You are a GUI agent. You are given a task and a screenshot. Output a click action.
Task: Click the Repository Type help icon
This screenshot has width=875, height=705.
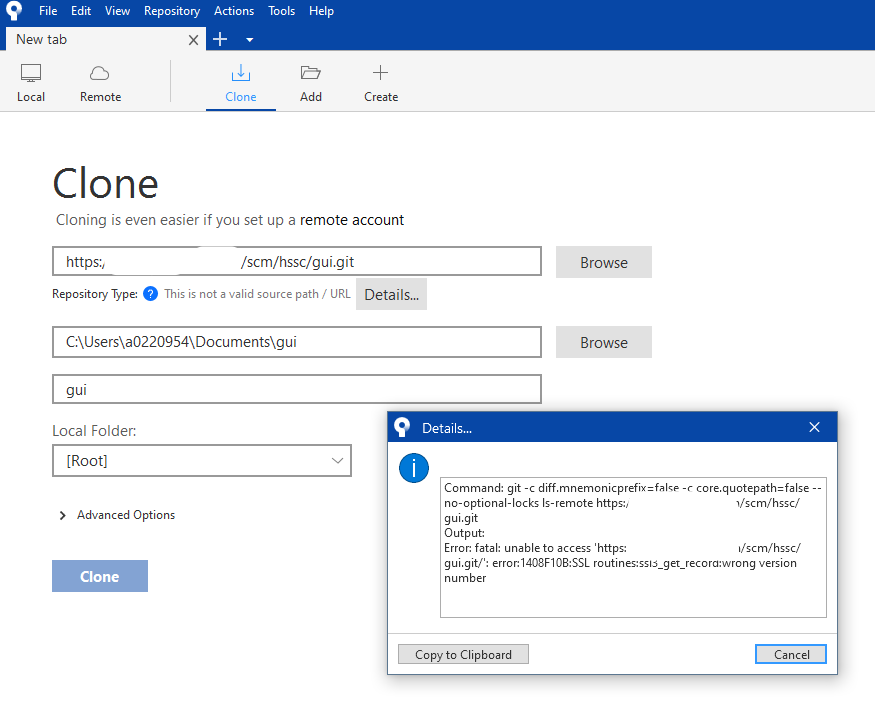click(x=150, y=294)
